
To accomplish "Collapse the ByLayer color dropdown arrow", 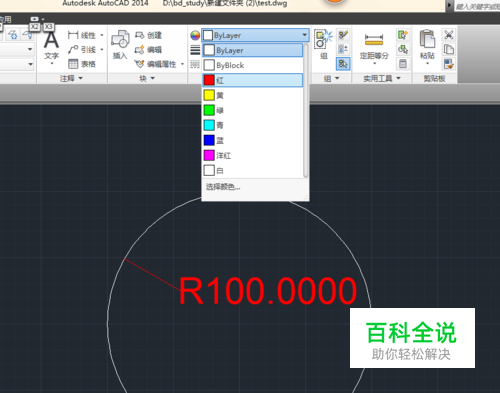I will coord(304,35).
